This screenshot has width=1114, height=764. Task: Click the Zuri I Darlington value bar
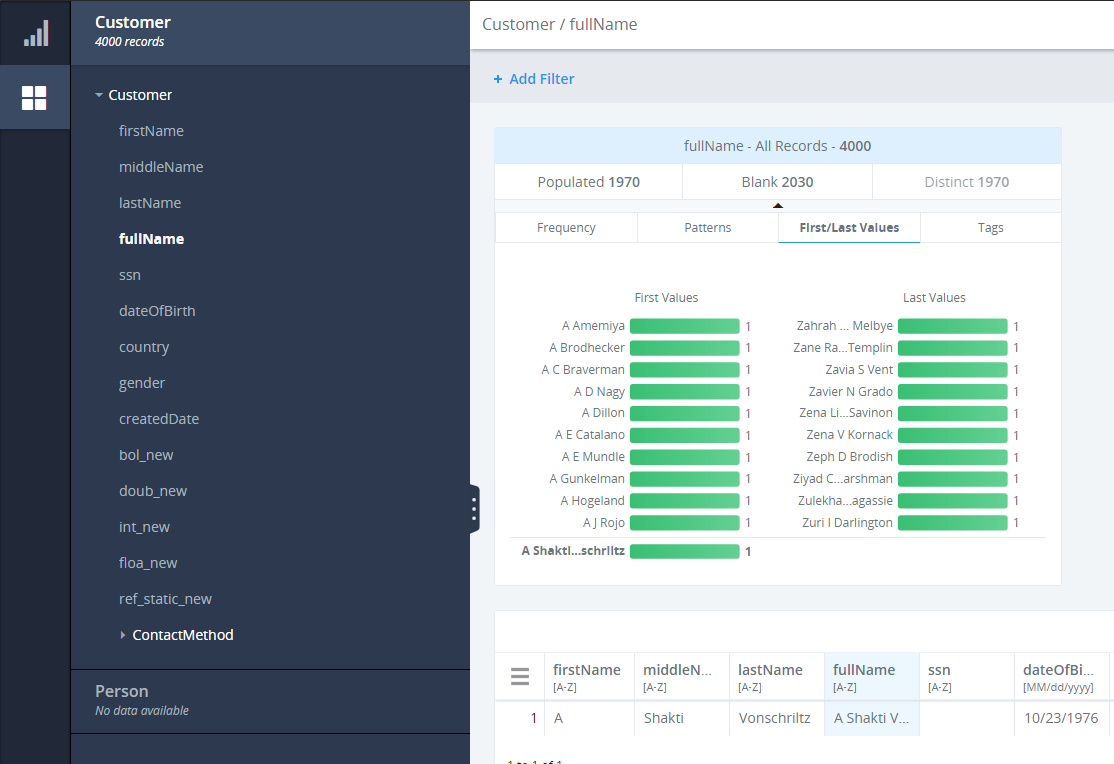[x=953, y=522]
